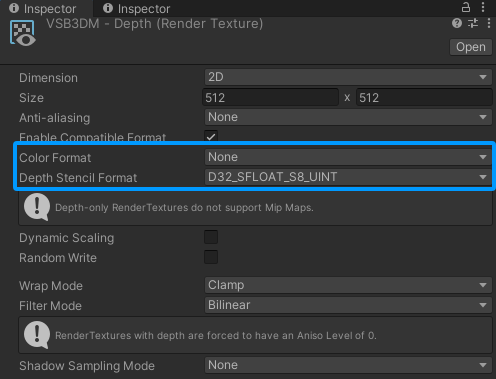Uncheck Enable Compatible Format checkbox
Image resolution: width=496 pixels, height=379 pixels.
pos(211,136)
